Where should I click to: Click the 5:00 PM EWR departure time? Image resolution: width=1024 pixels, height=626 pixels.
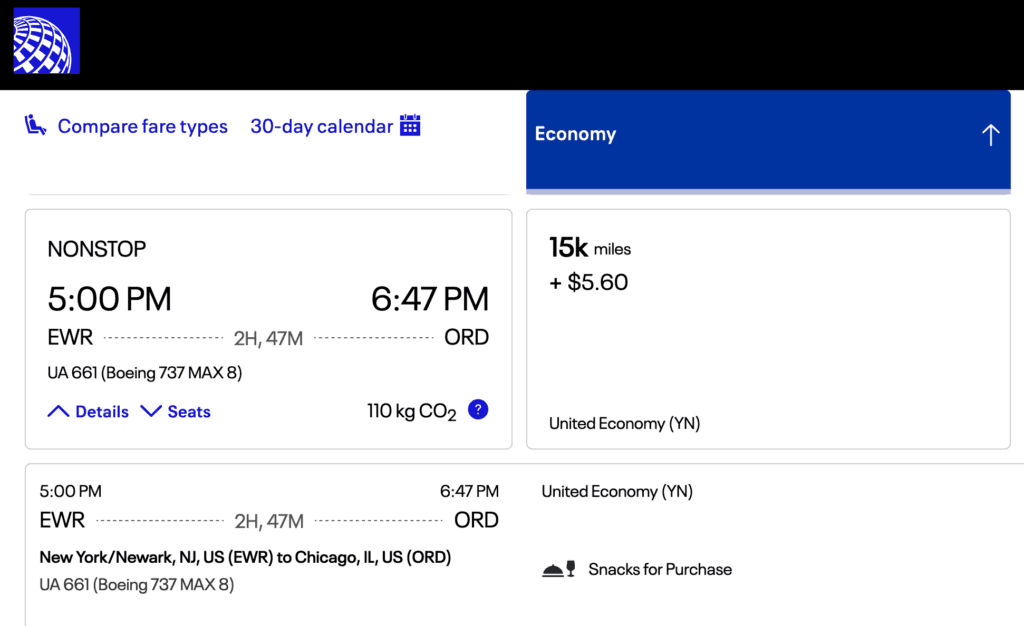[x=110, y=299]
